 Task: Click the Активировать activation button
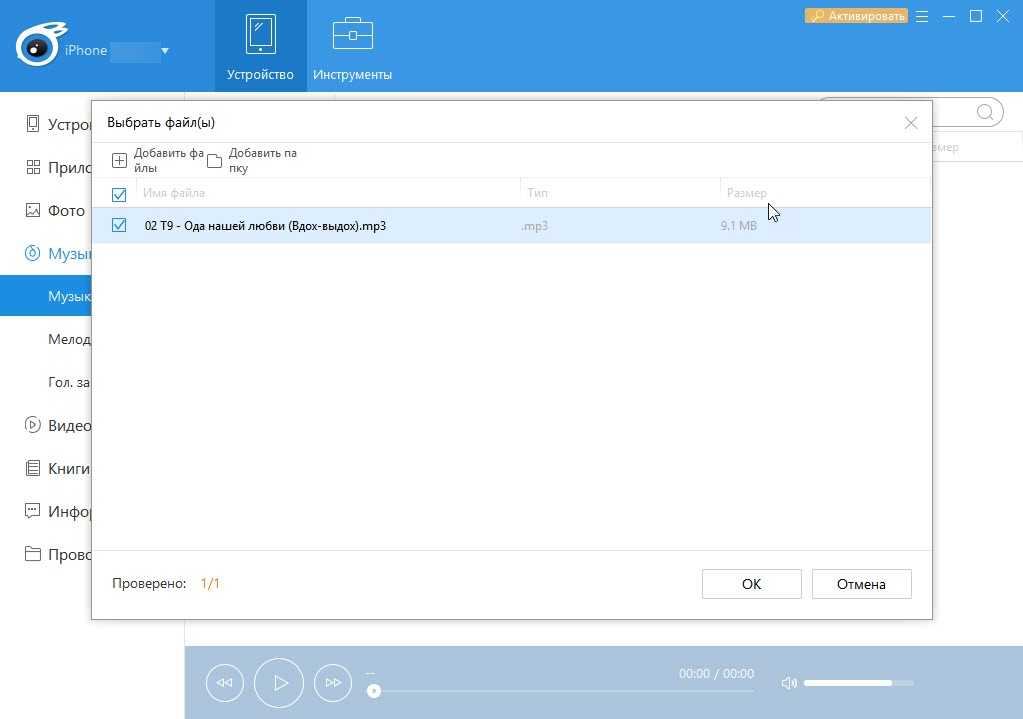tap(856, 16)
